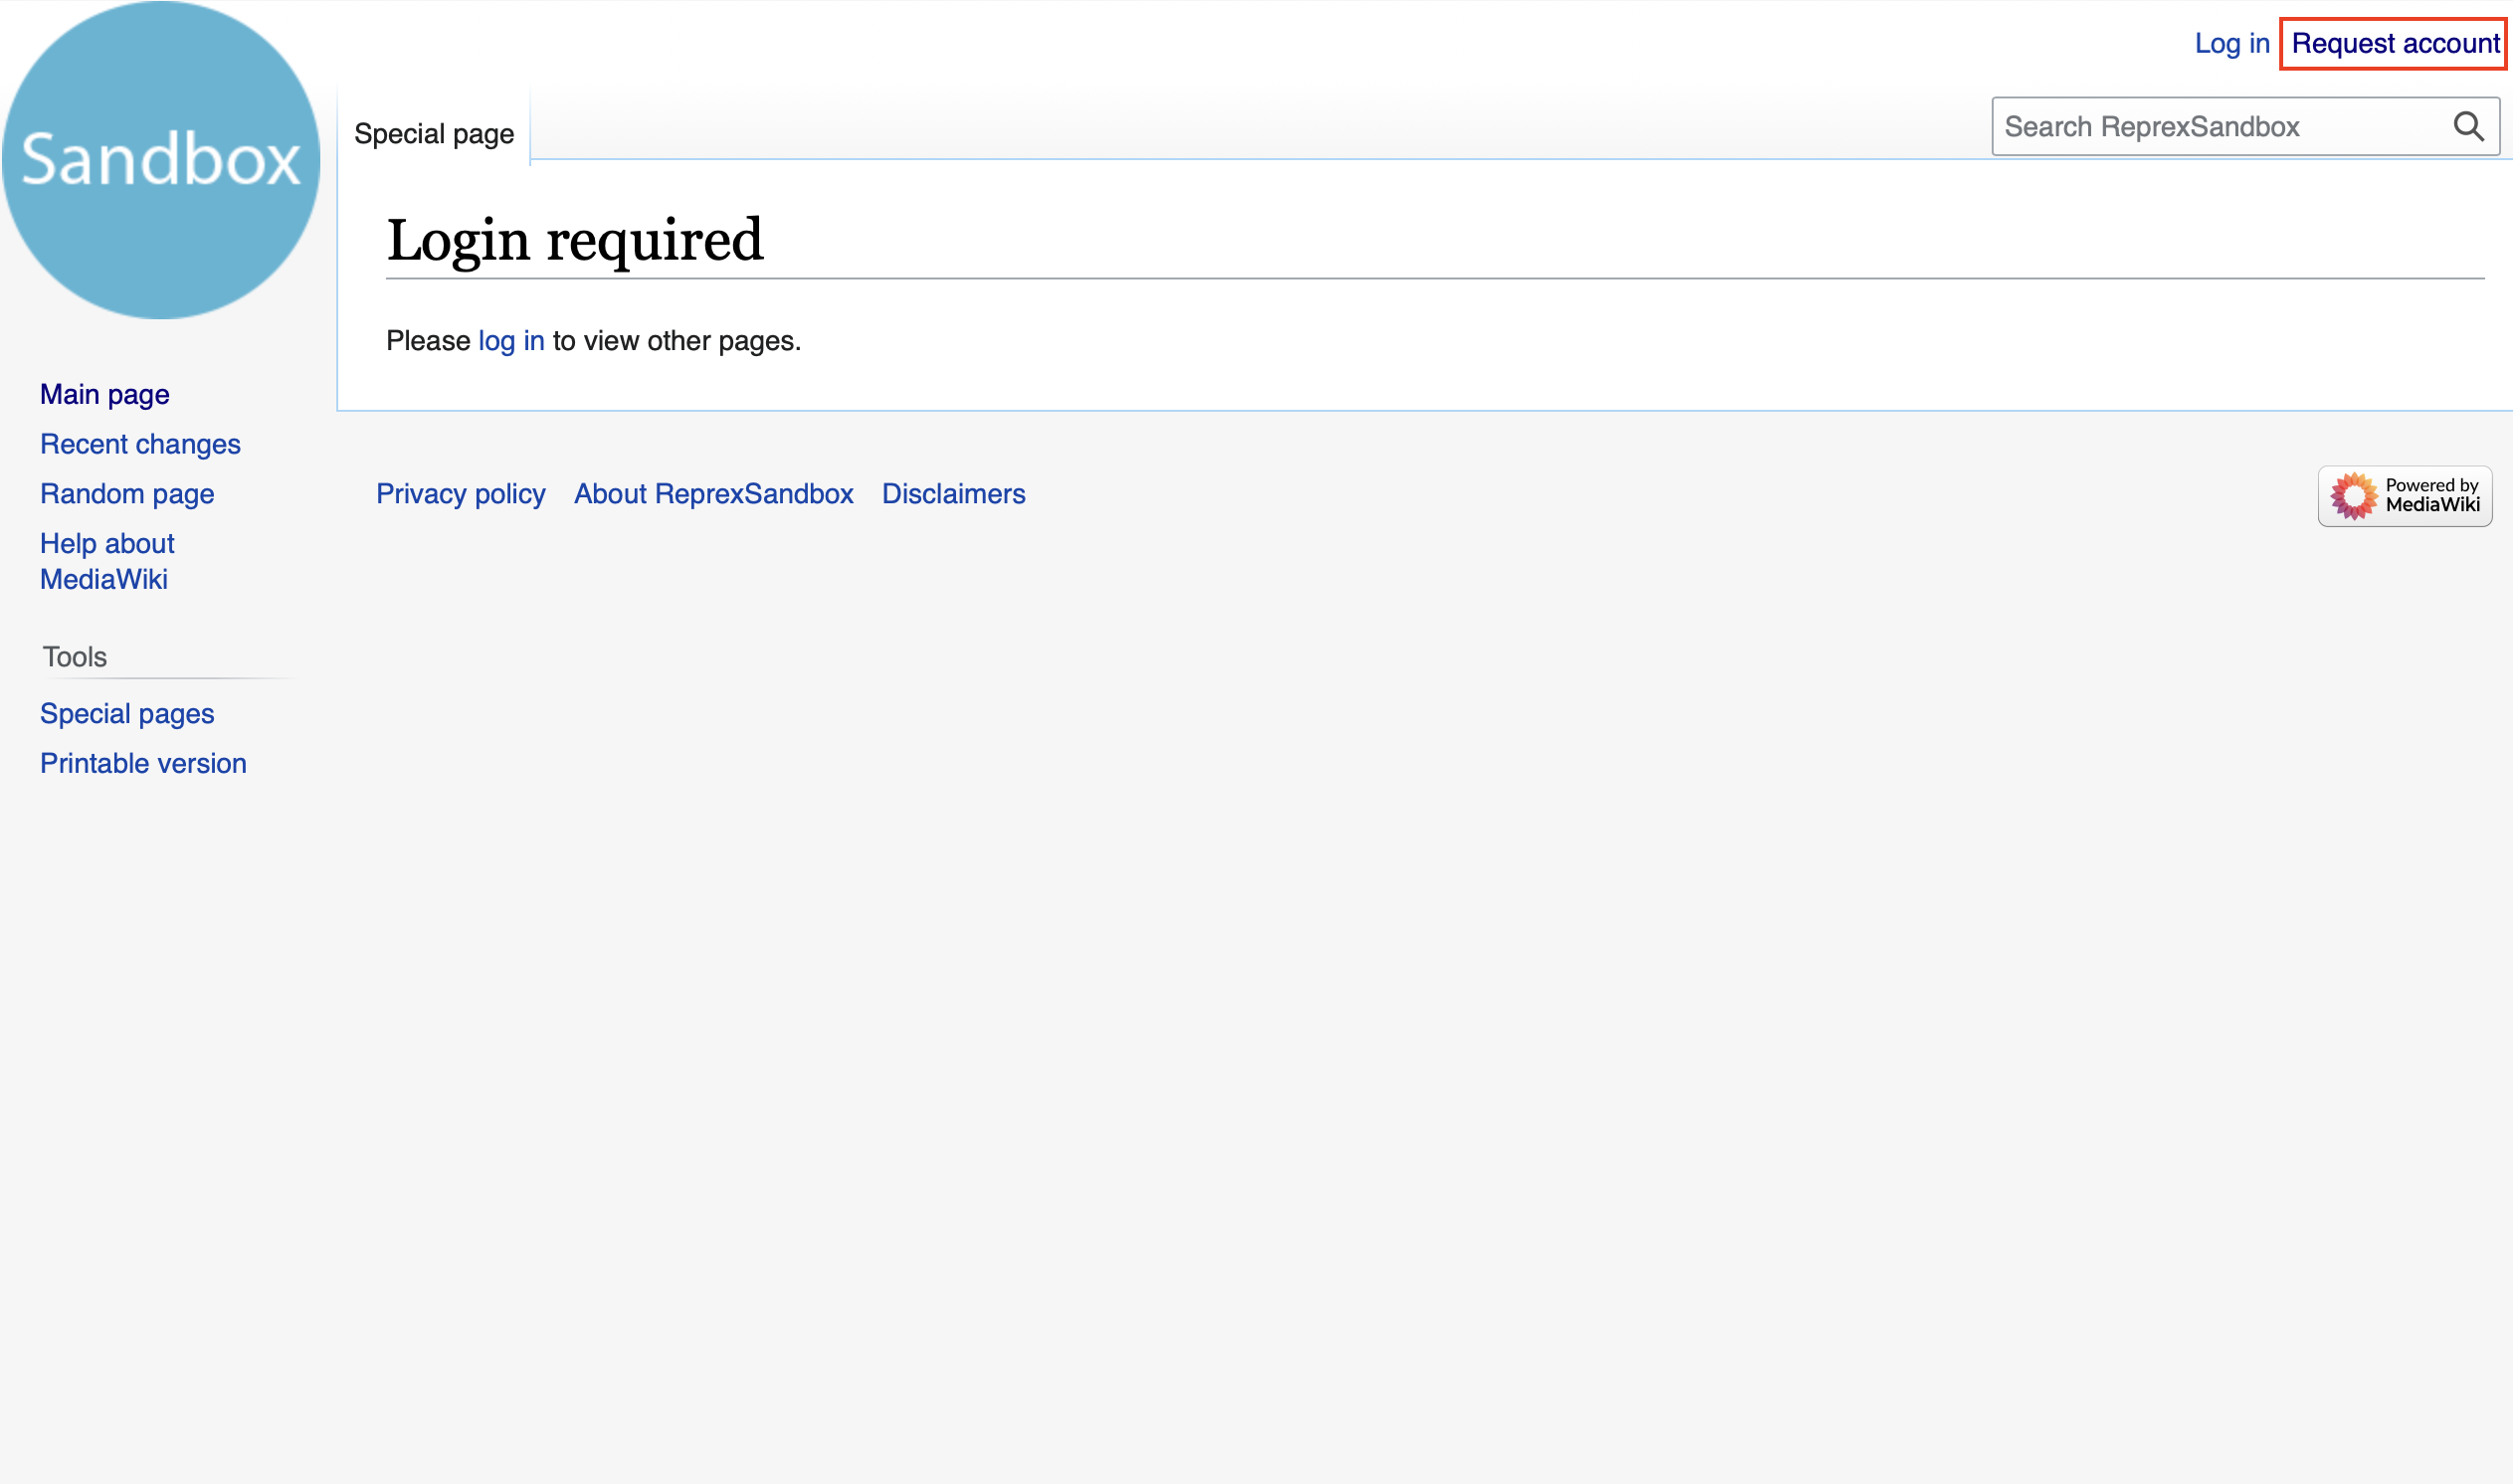
Task: Click the search magnifying glass icon
Action: pyautogui.click(x=2468, y=127)
